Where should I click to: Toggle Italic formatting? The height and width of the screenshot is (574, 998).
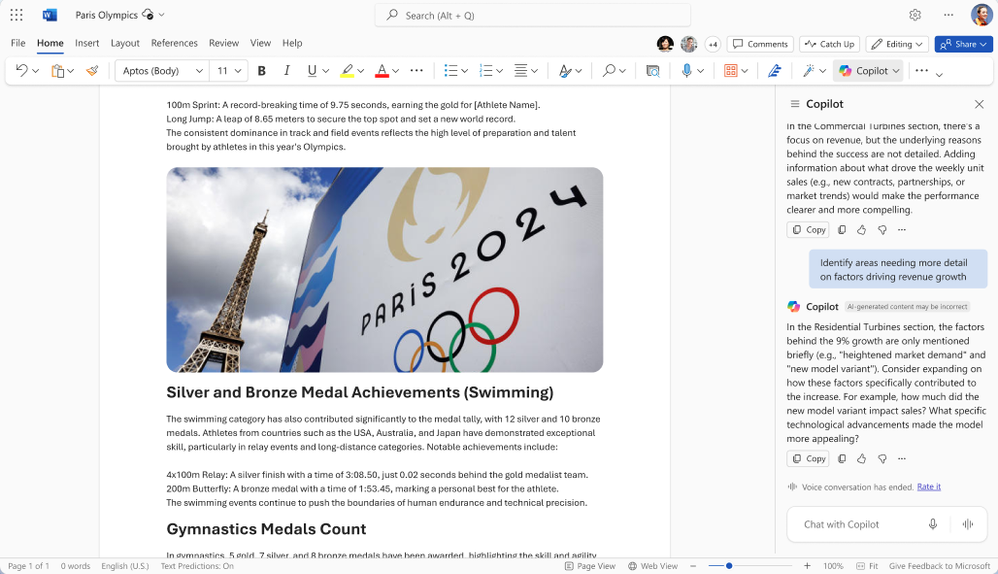coord(287,71)
